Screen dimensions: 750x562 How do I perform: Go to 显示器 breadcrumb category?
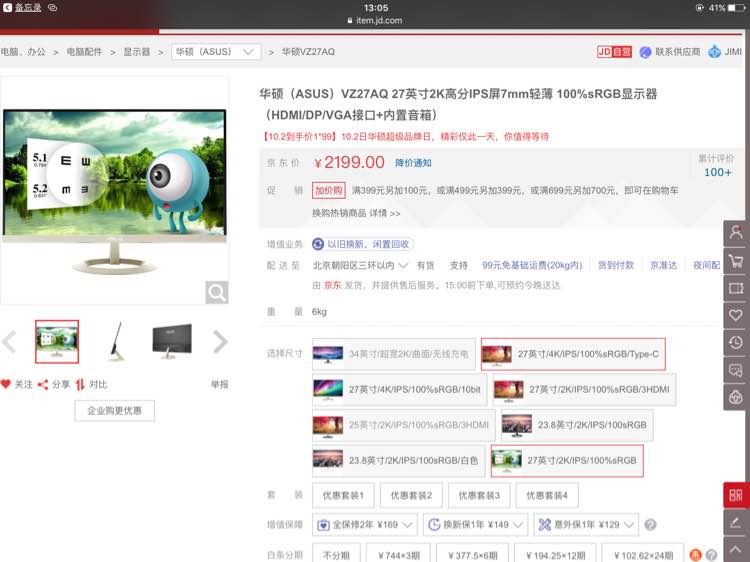137,52
